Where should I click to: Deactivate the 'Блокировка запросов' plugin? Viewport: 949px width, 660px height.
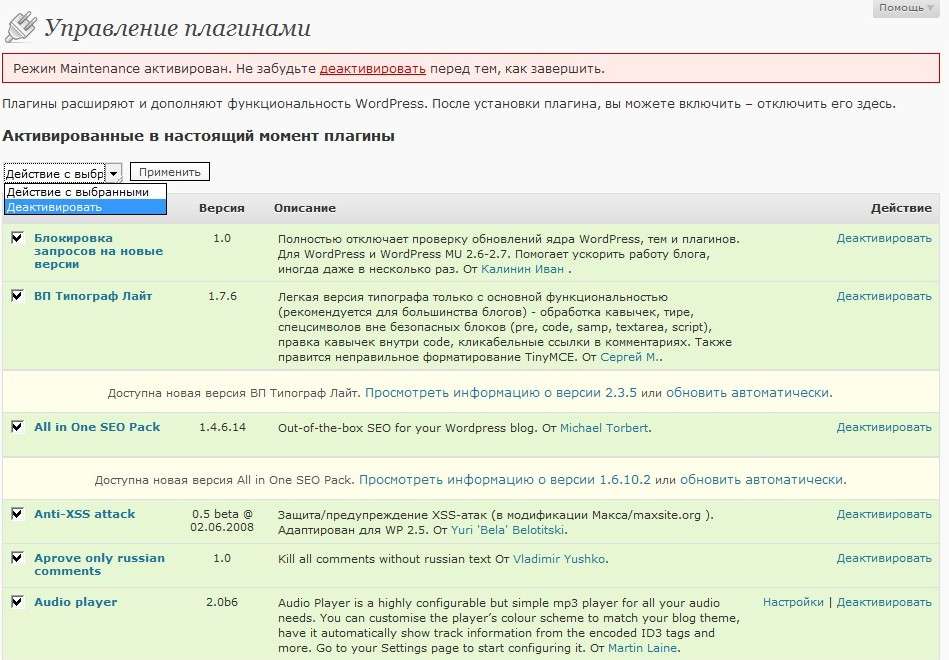point(884,239)
